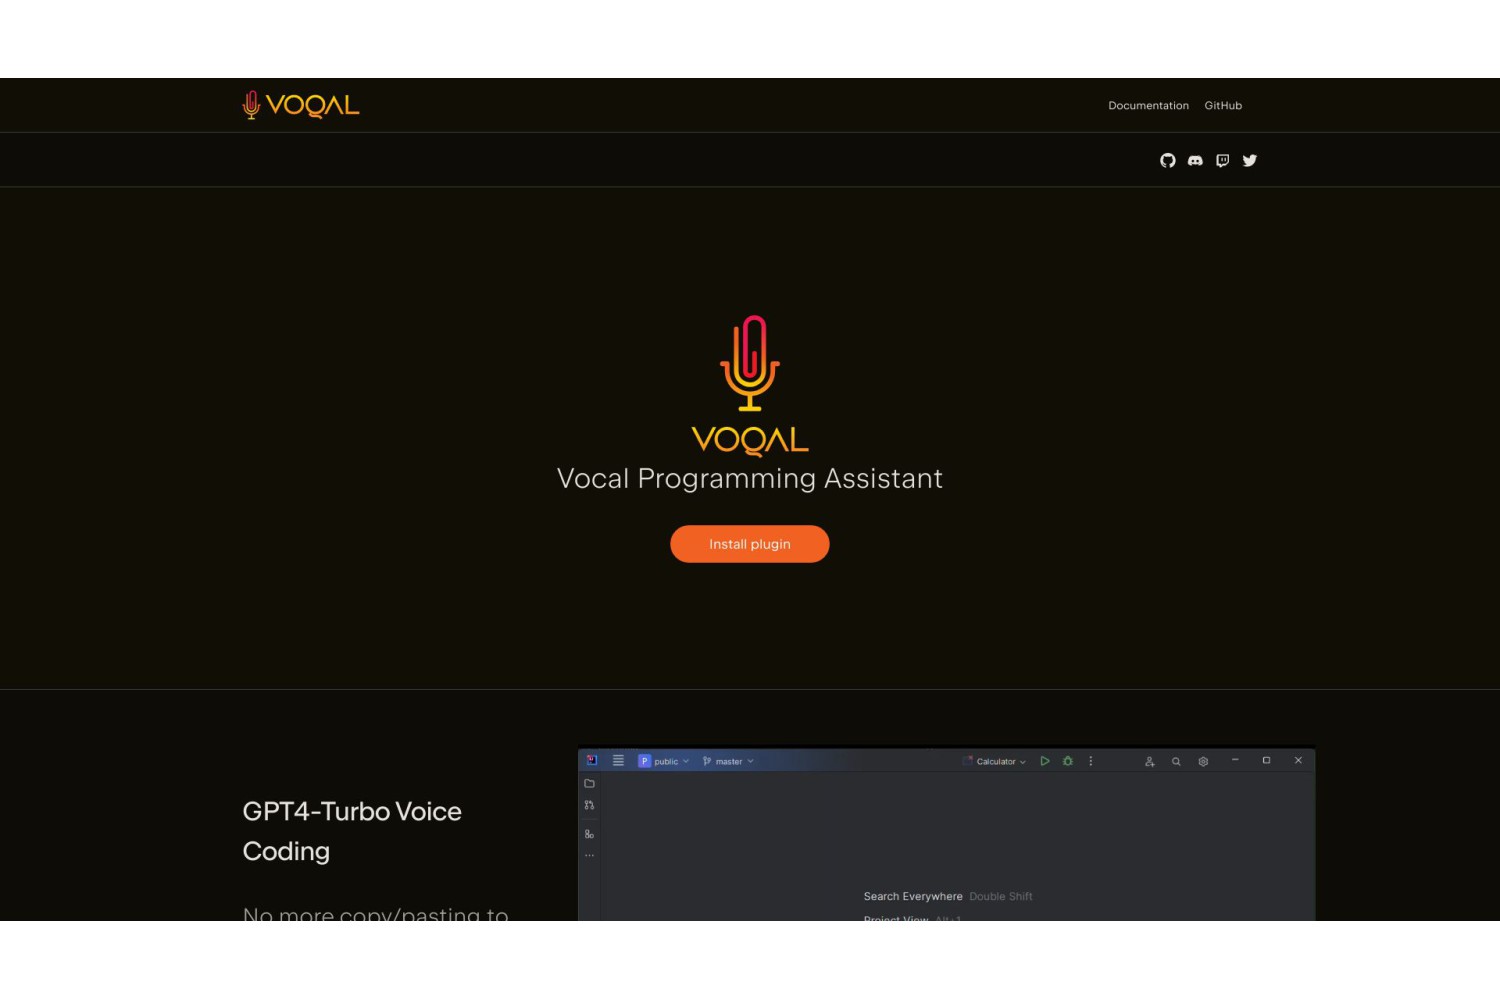Open the IDE toolbar three-dot more actions

pos(1091,761)
